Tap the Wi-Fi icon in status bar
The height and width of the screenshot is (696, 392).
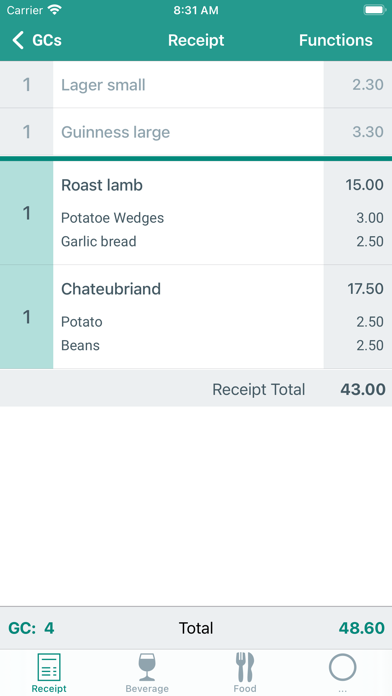(x=55, y=10)
